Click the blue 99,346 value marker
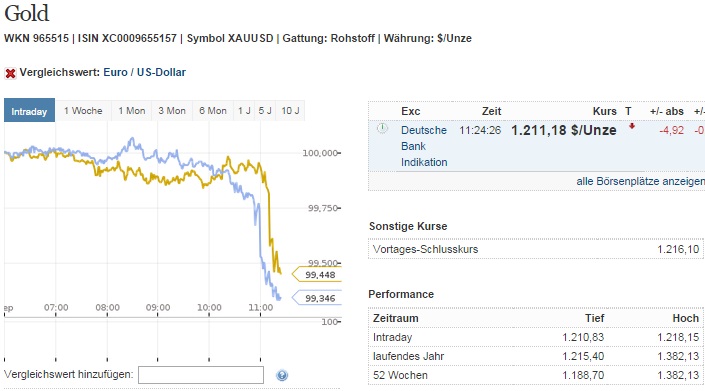705x391 pixels. (x=317, y=298)
